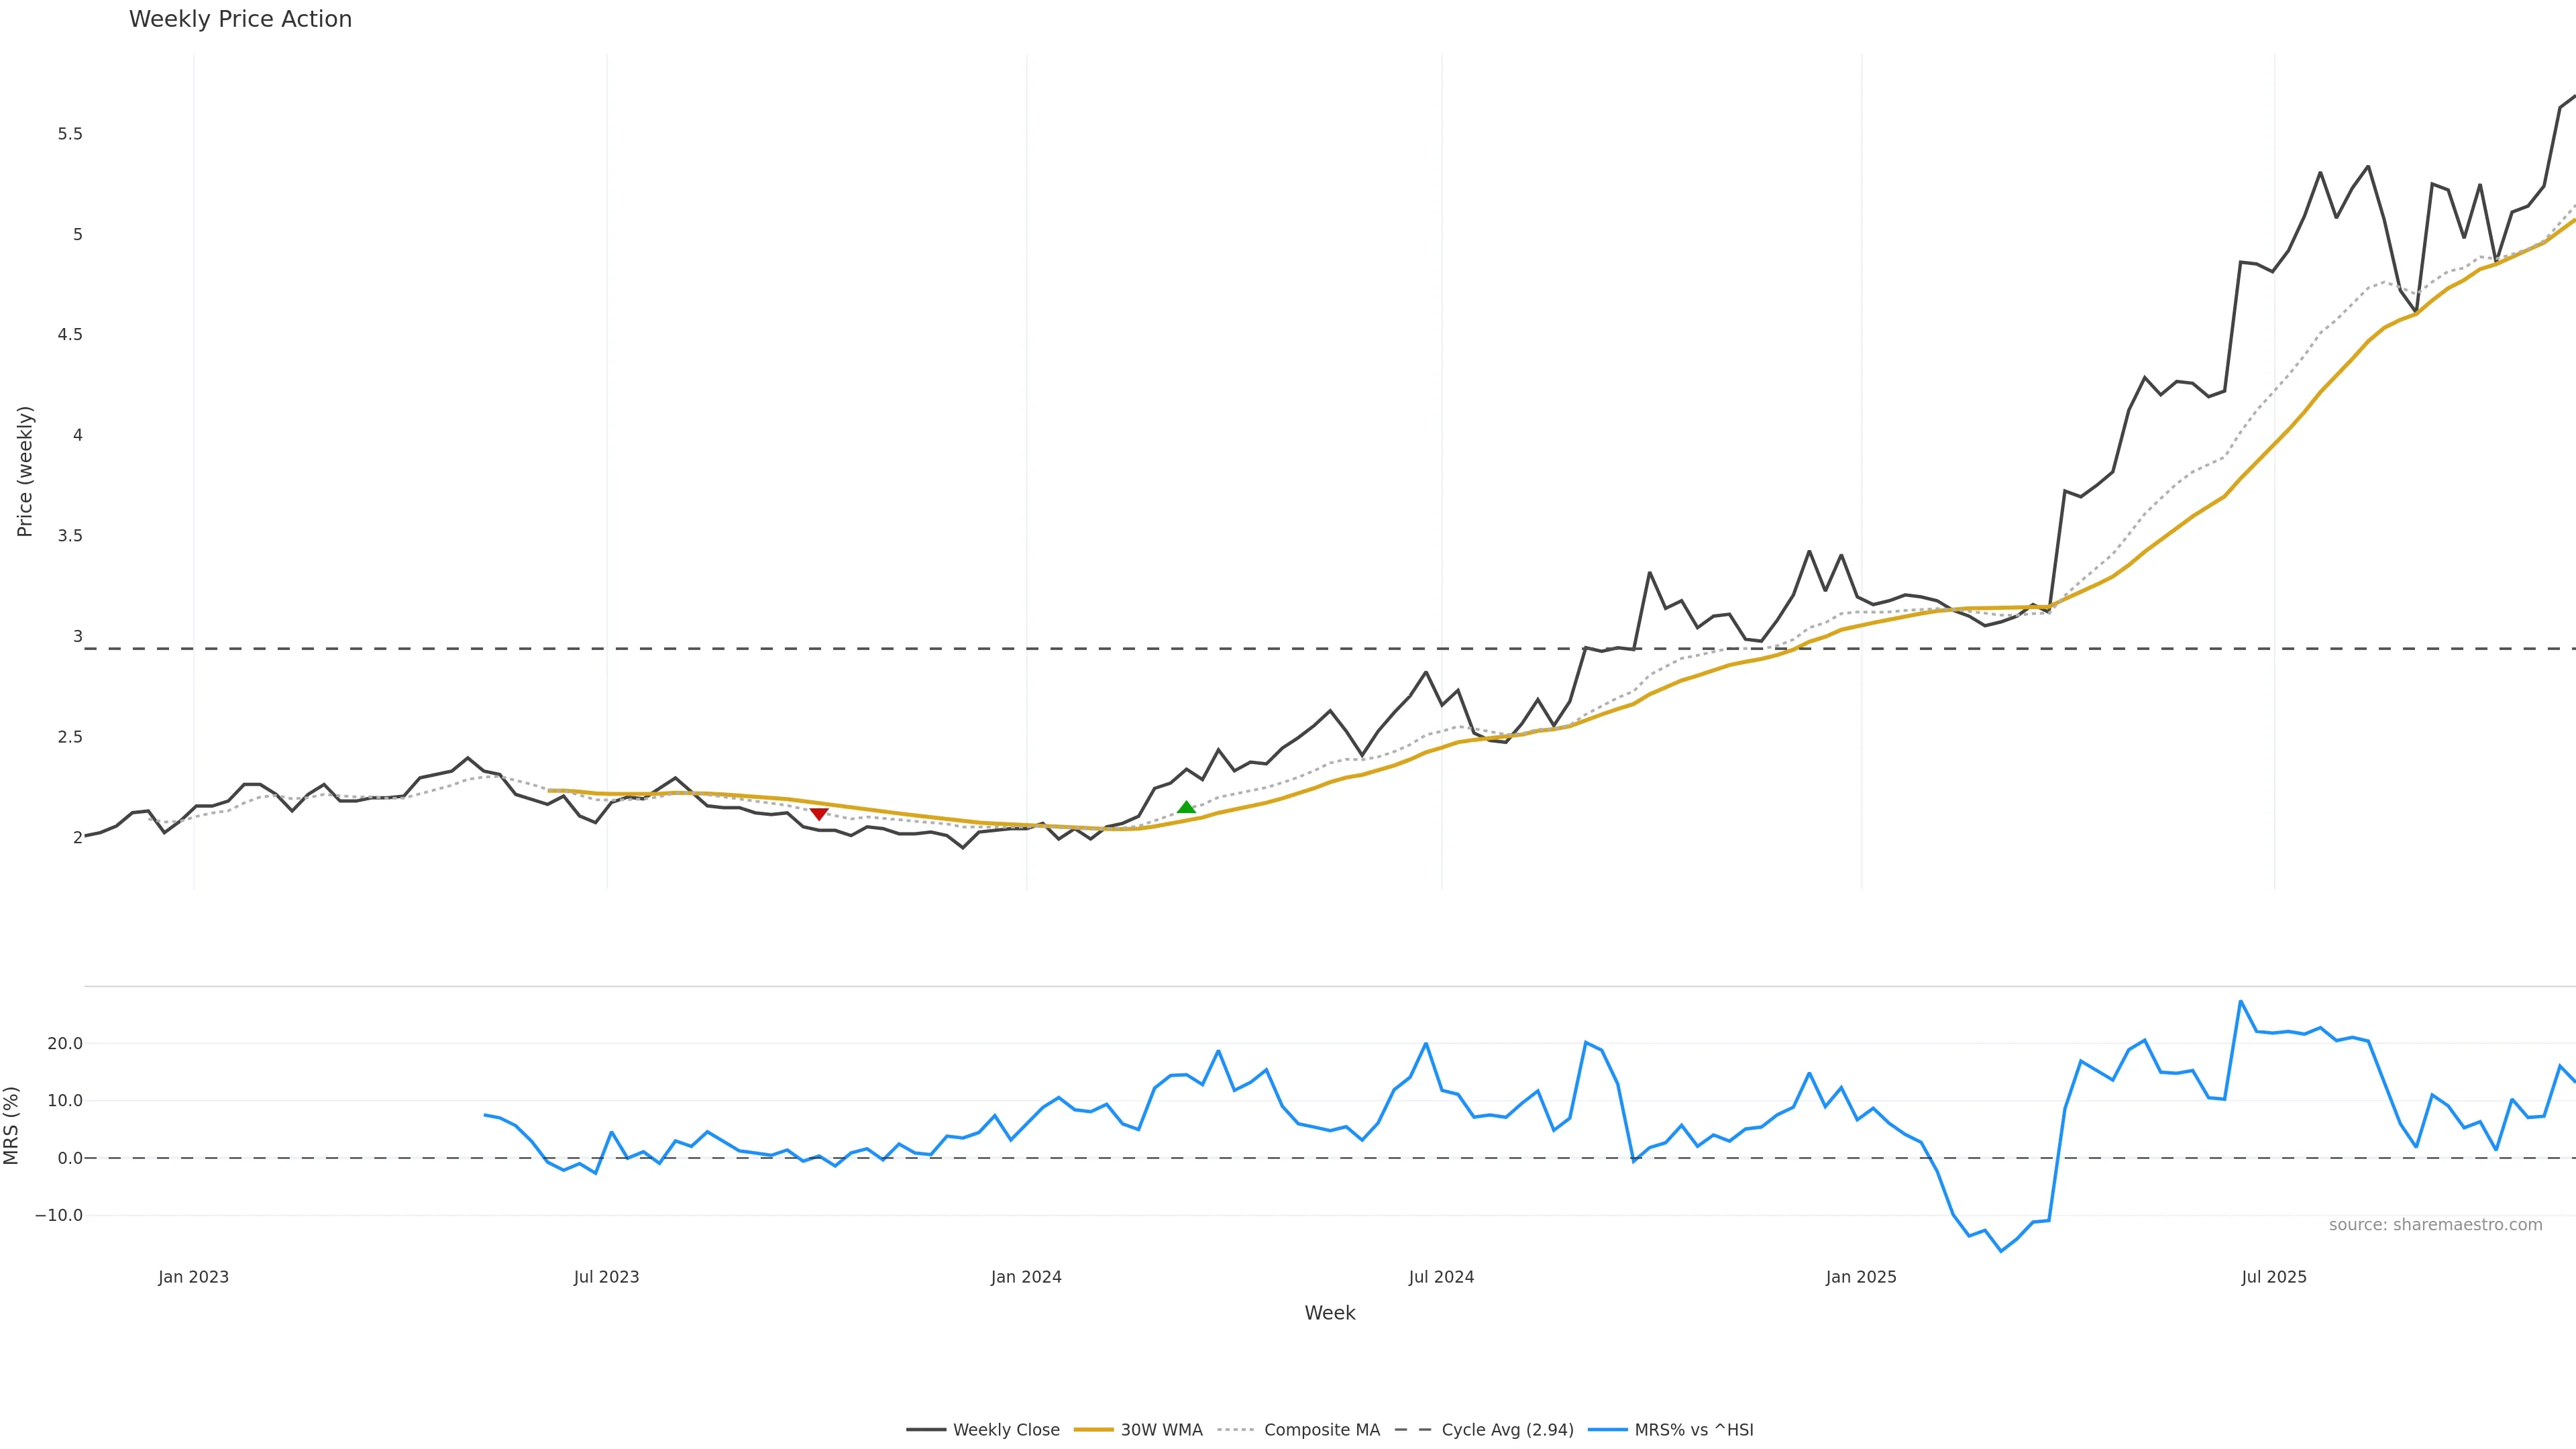Select the Jul 2023 x-axis label
2576x1449 pixels.
pos(606,1277)
